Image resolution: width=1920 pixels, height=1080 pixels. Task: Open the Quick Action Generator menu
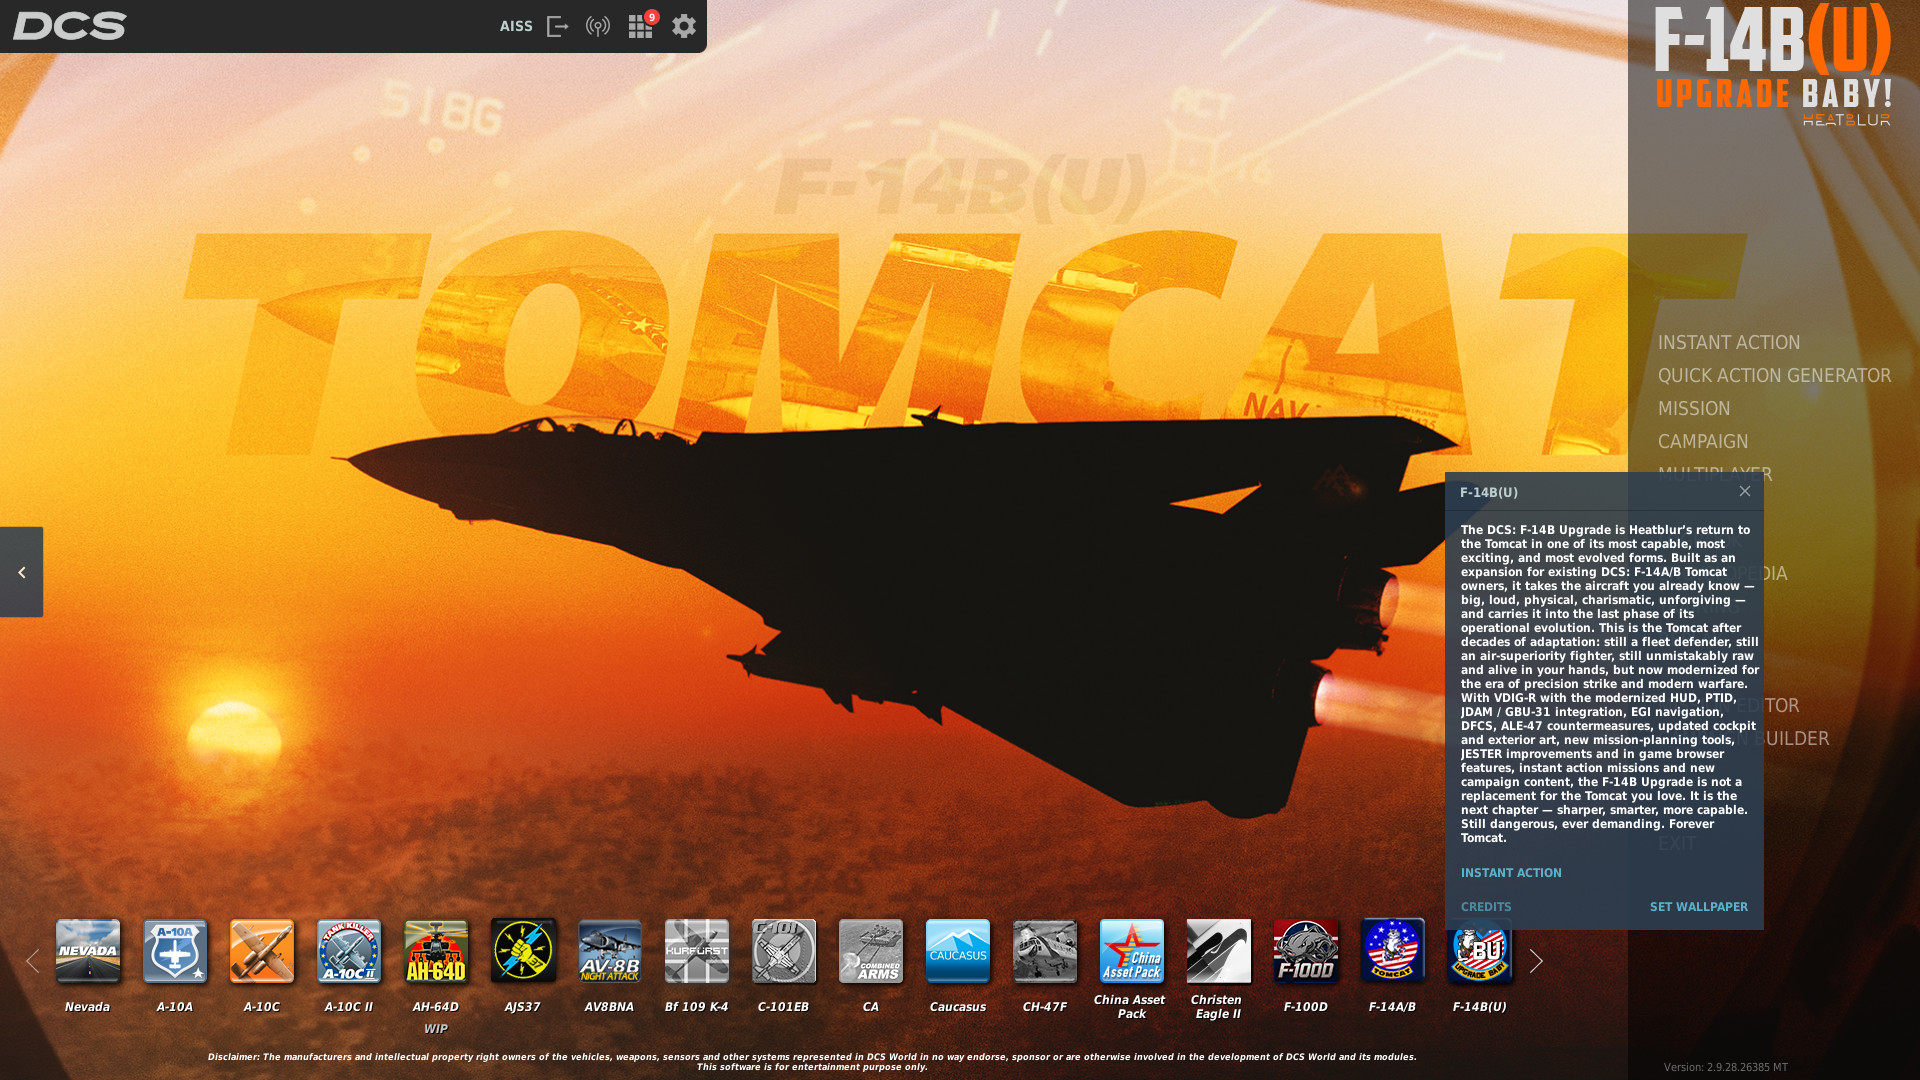1774,375
